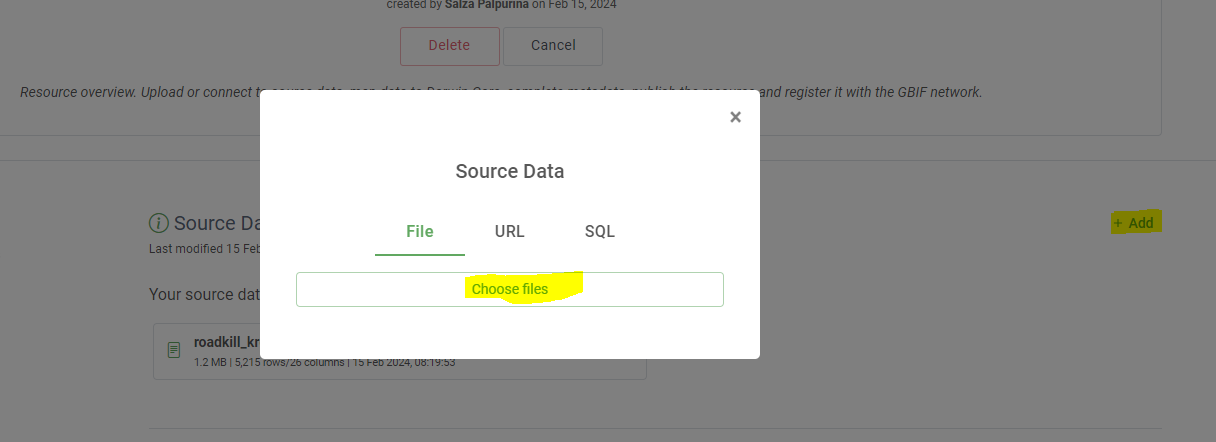Switch to the SQL tab

[600, 231]
